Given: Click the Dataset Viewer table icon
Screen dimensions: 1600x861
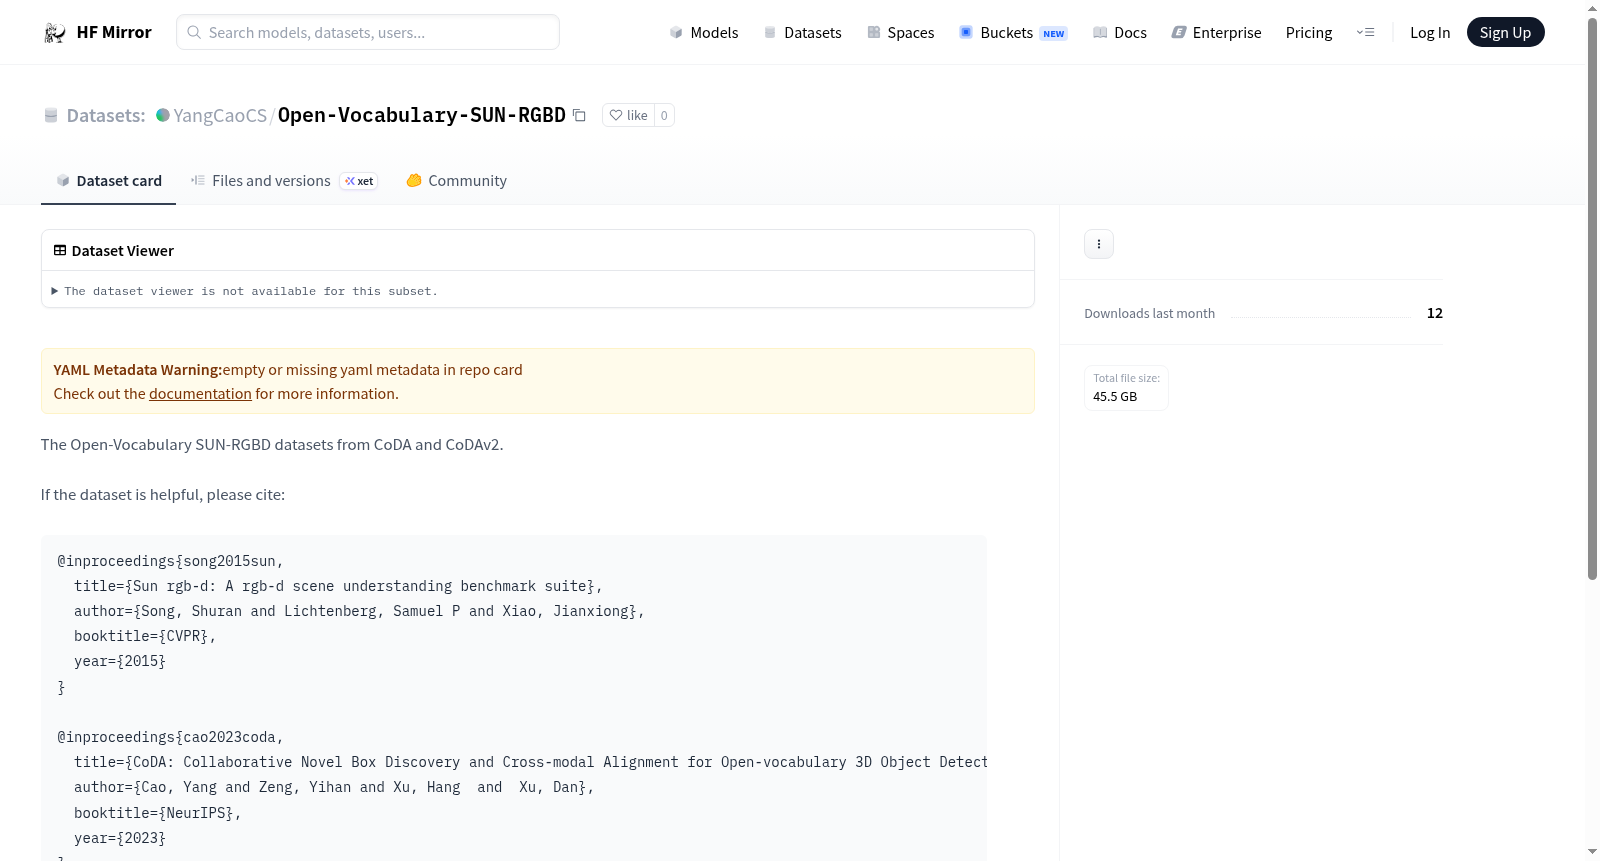Looking at the screenshot, I should click(x=60, y=250).
